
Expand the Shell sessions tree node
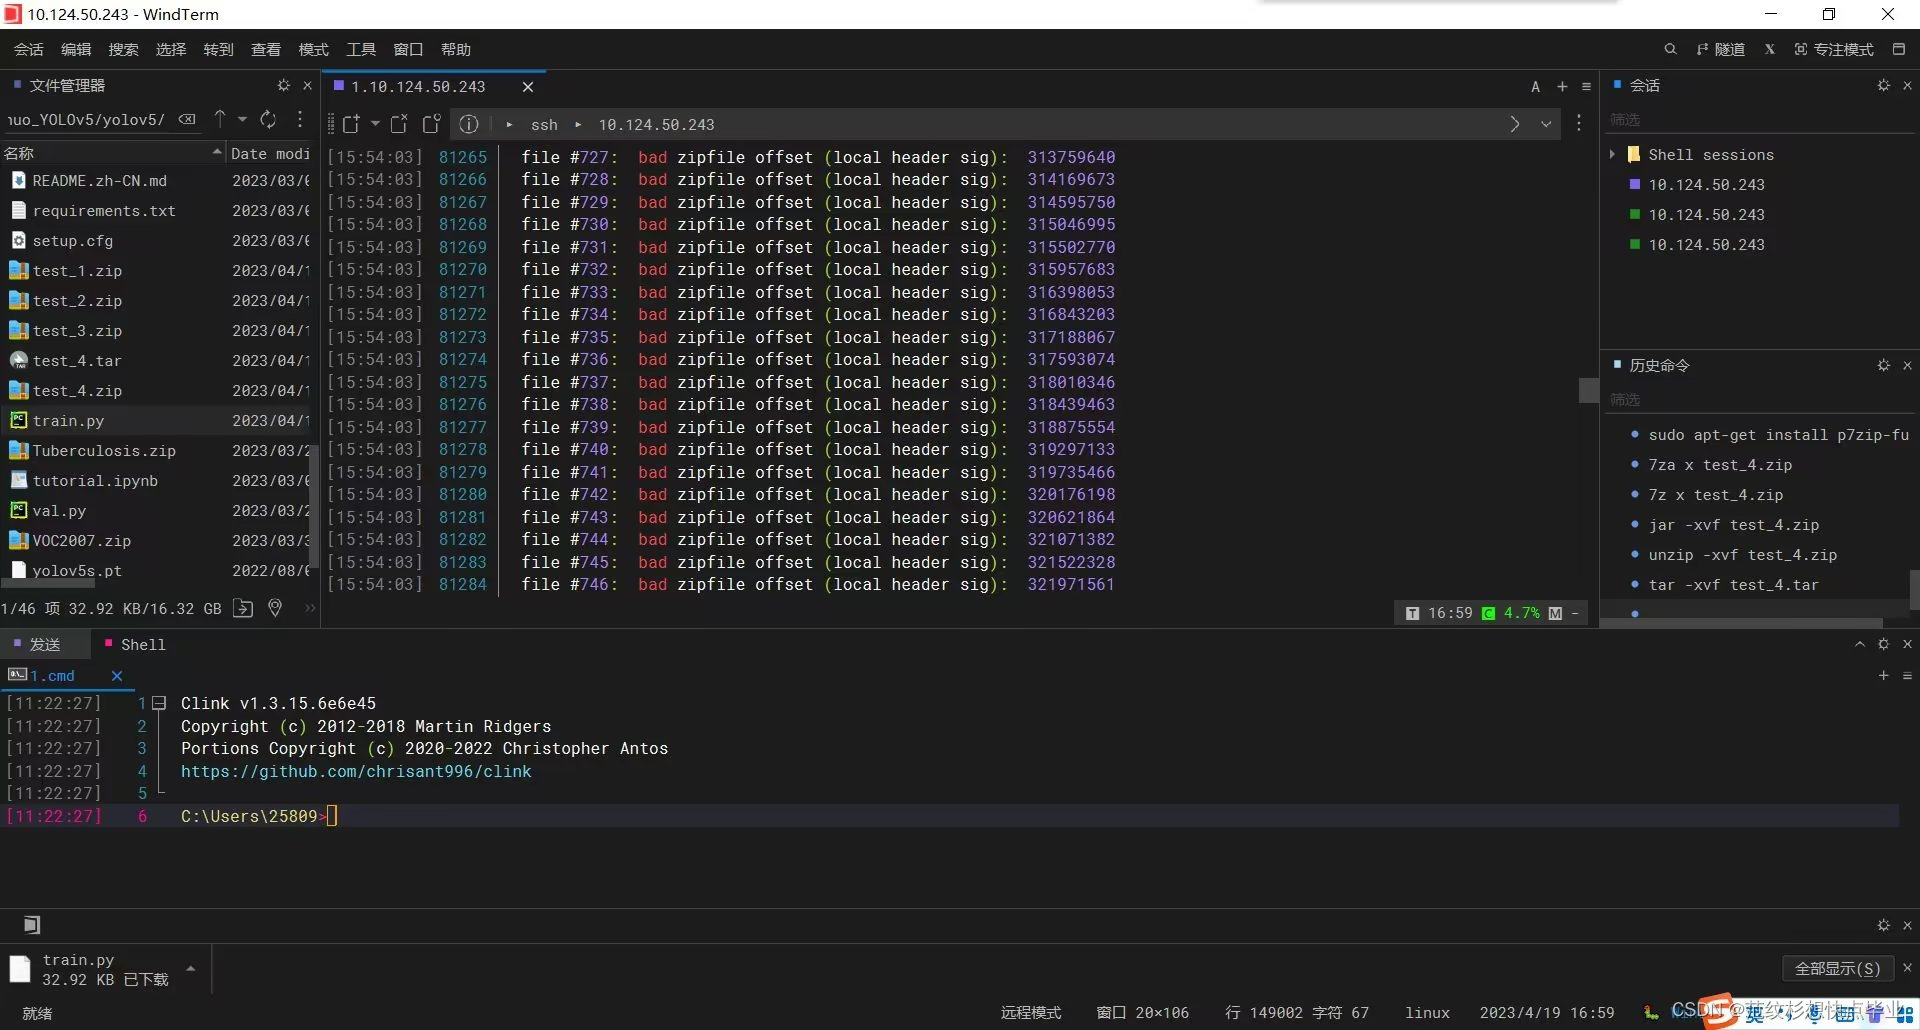pos(1612,155)
